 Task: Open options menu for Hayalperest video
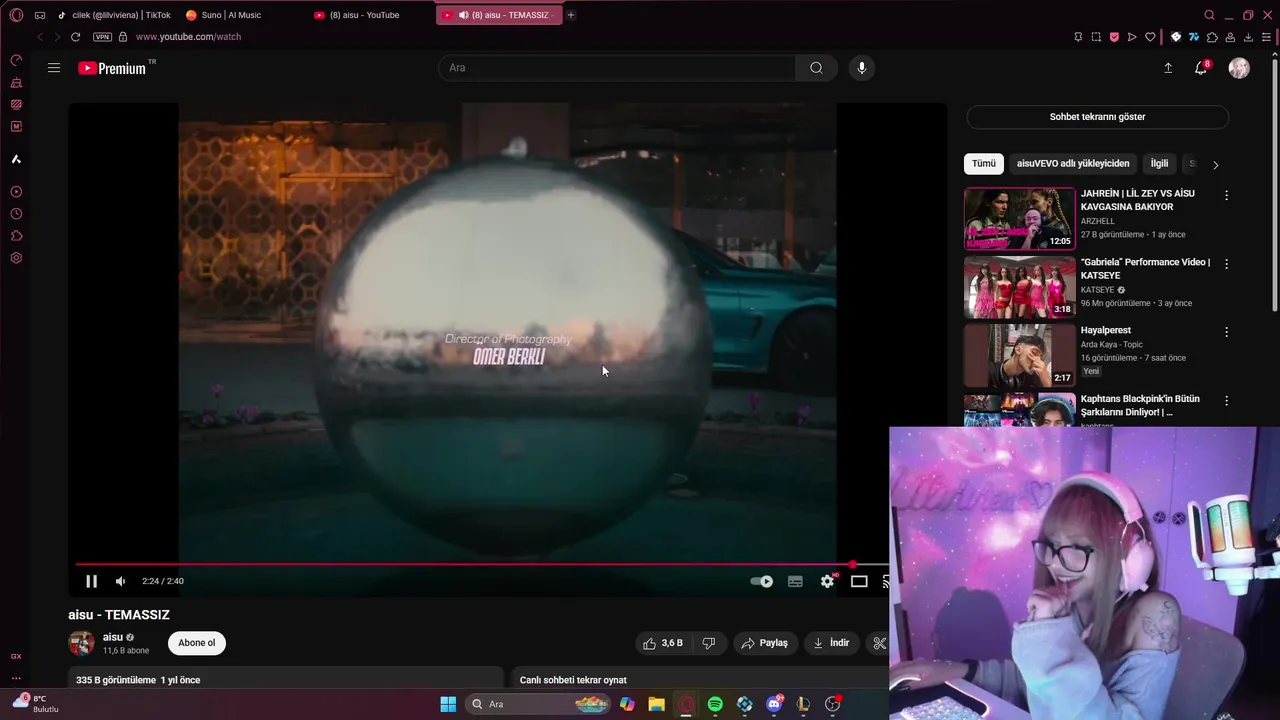(x=1226, y=332)
